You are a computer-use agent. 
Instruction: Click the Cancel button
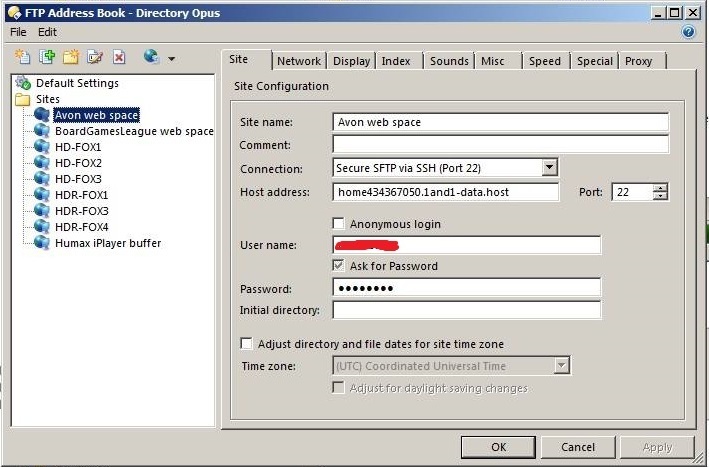point(578,447)
